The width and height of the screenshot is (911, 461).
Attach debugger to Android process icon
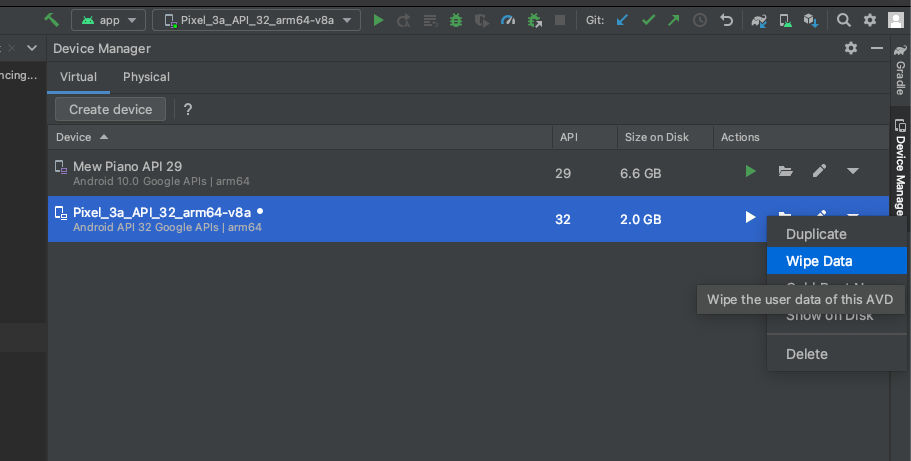pyautogui.click(x=535, y=21)
